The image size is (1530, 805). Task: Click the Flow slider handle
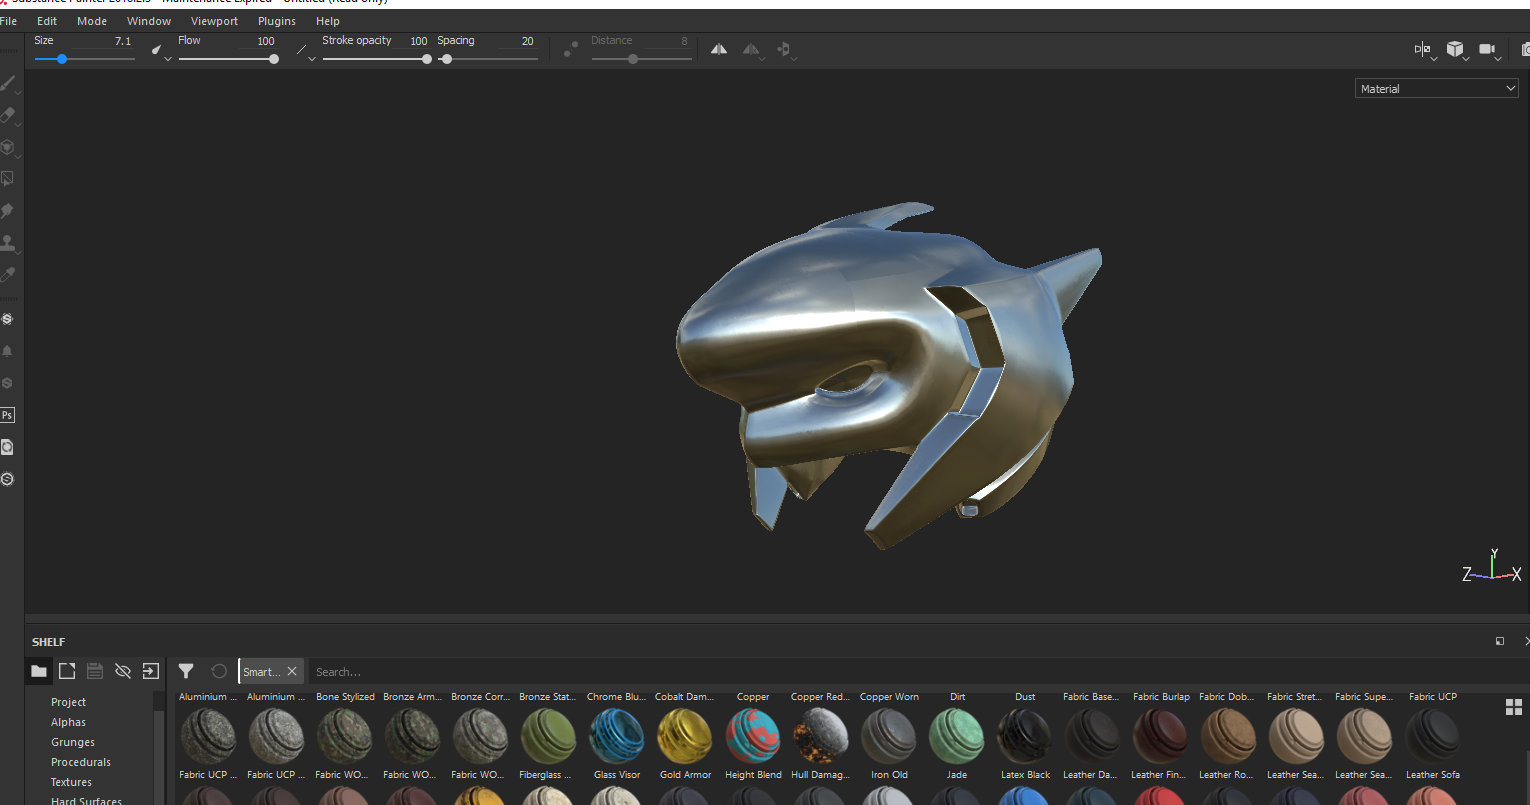tap(274, 59)
